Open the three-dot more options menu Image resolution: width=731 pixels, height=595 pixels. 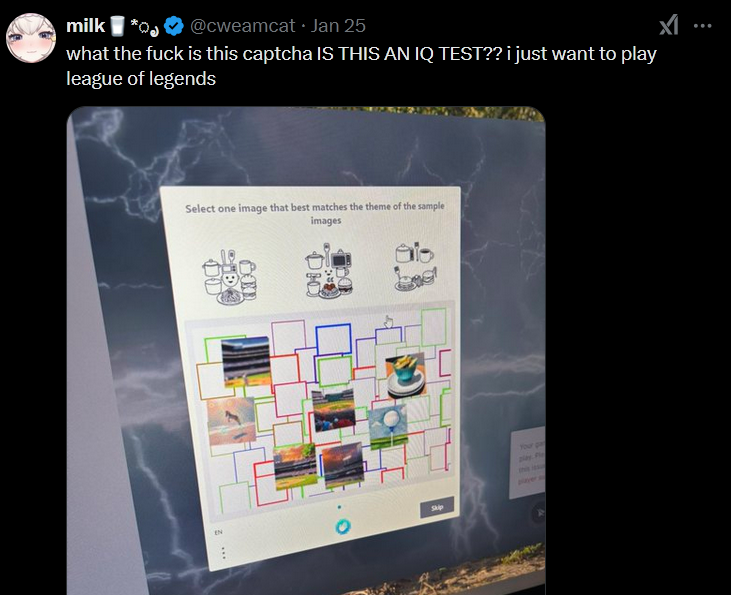703,26
